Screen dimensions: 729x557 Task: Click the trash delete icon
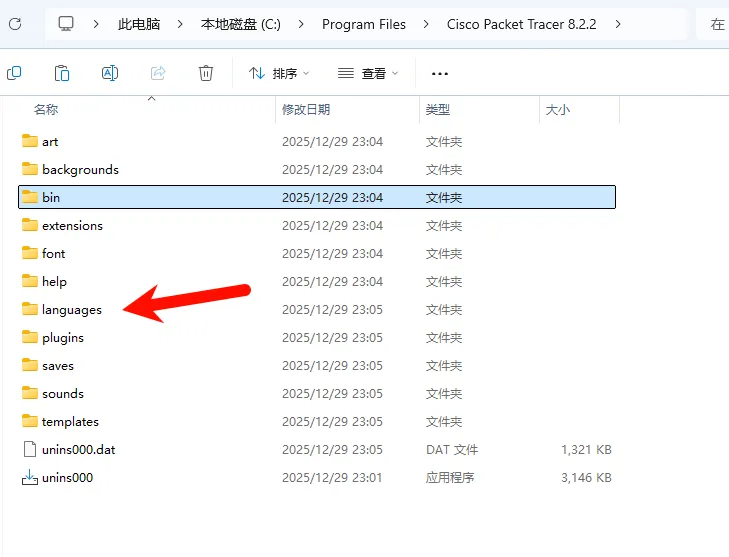205,73
